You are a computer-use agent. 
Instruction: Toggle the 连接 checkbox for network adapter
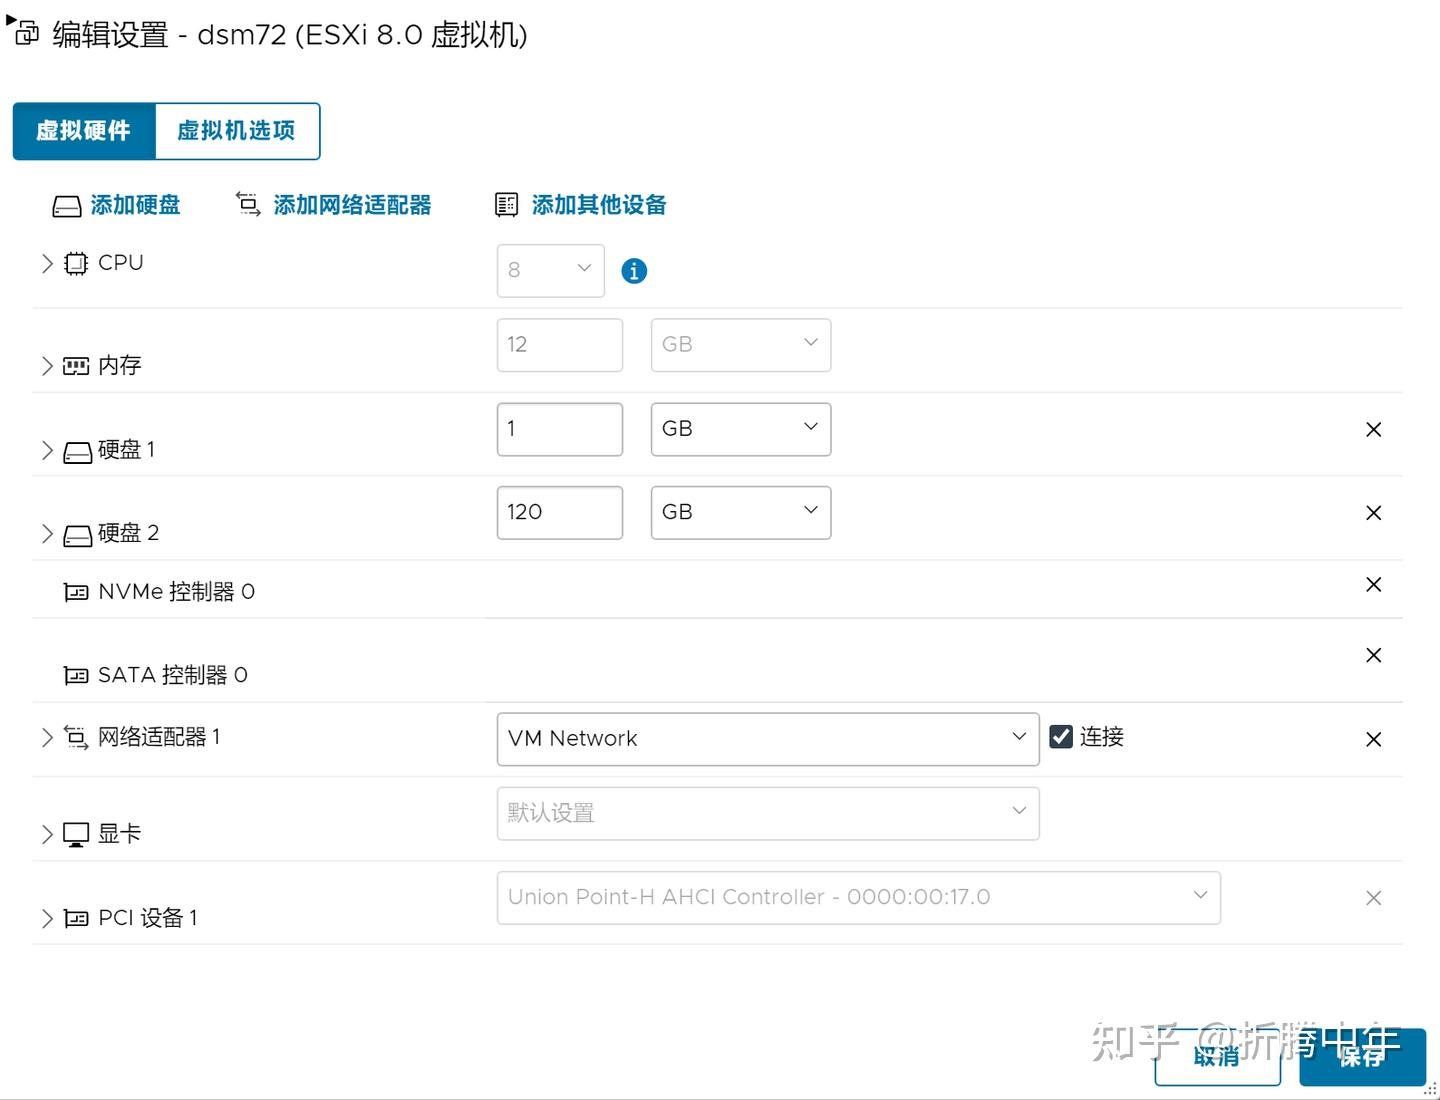tap(1061, 737)
